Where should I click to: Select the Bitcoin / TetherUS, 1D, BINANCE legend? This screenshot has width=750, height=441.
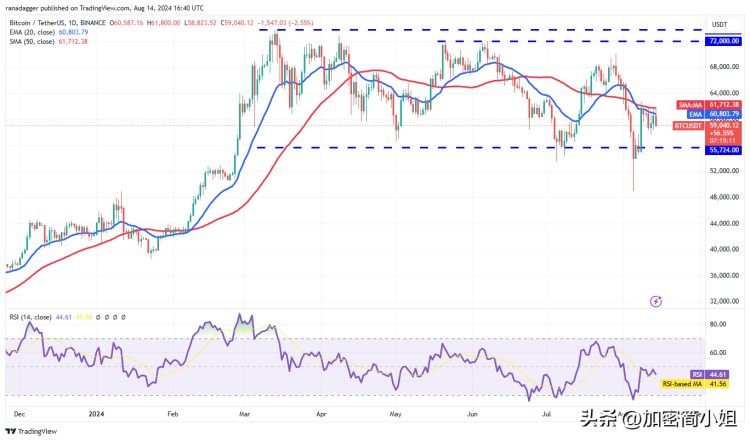[57, 23]
